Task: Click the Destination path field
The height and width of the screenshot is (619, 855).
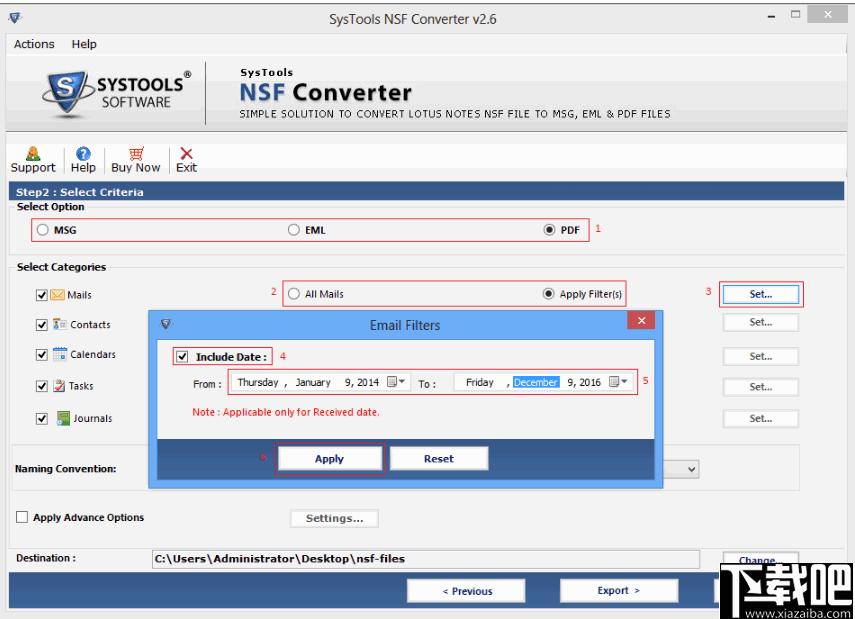Action: pos(426,559)
